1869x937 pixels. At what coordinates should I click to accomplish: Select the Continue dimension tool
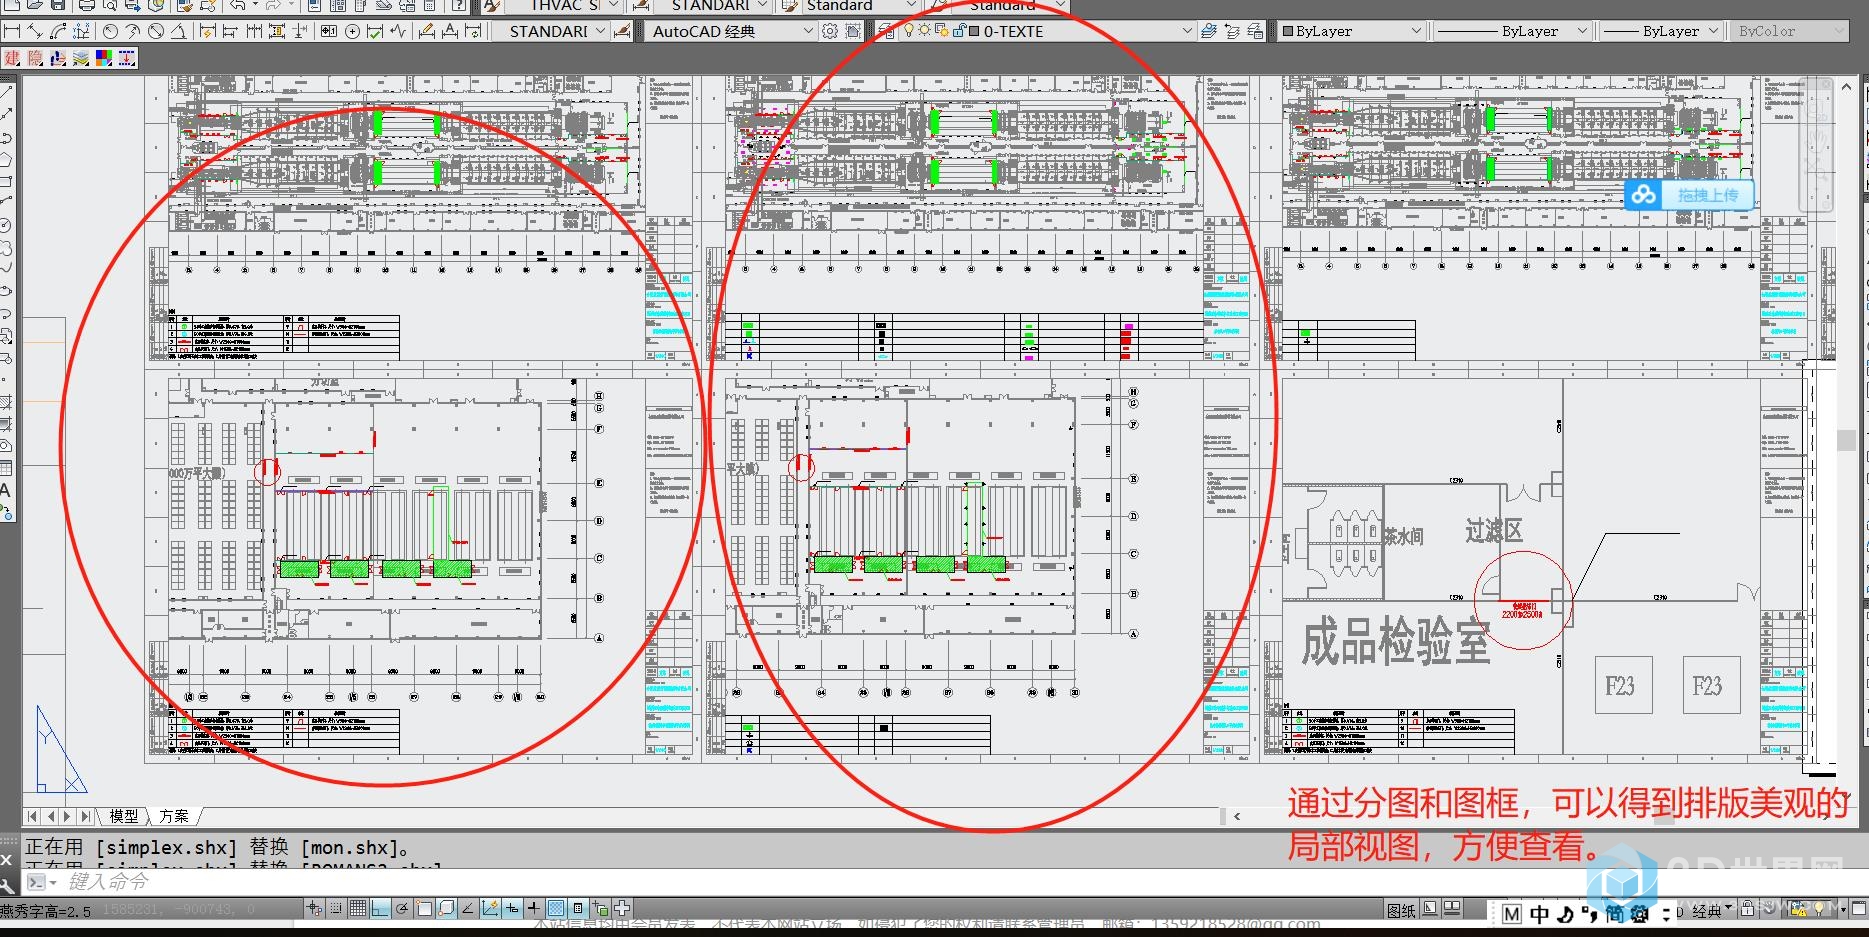click(x=254, y=31)
